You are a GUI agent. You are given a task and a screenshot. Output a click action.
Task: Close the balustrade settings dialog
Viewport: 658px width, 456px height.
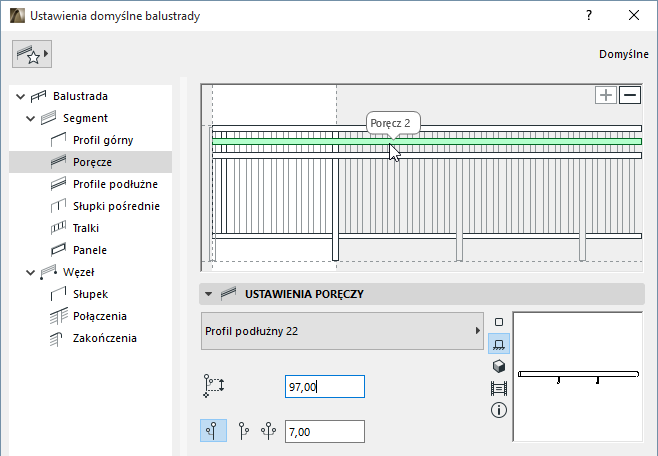pyautogui.click(x=634, y=16)
